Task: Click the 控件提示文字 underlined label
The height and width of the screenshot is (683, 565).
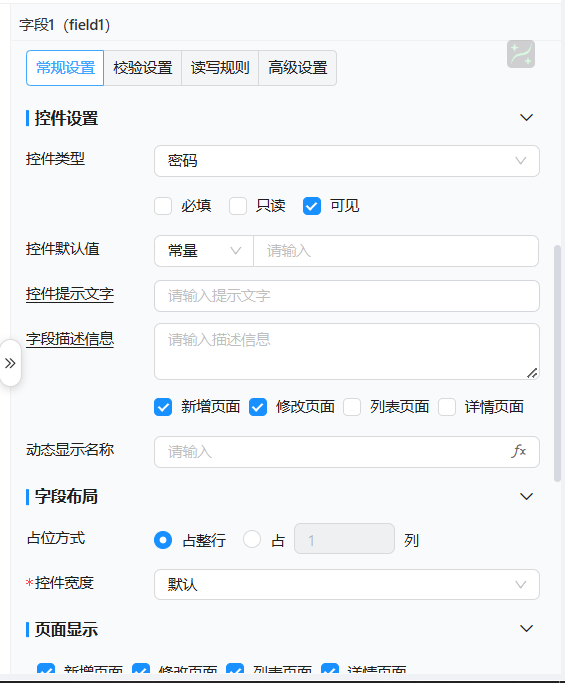Action: click(x=70, y=294)
